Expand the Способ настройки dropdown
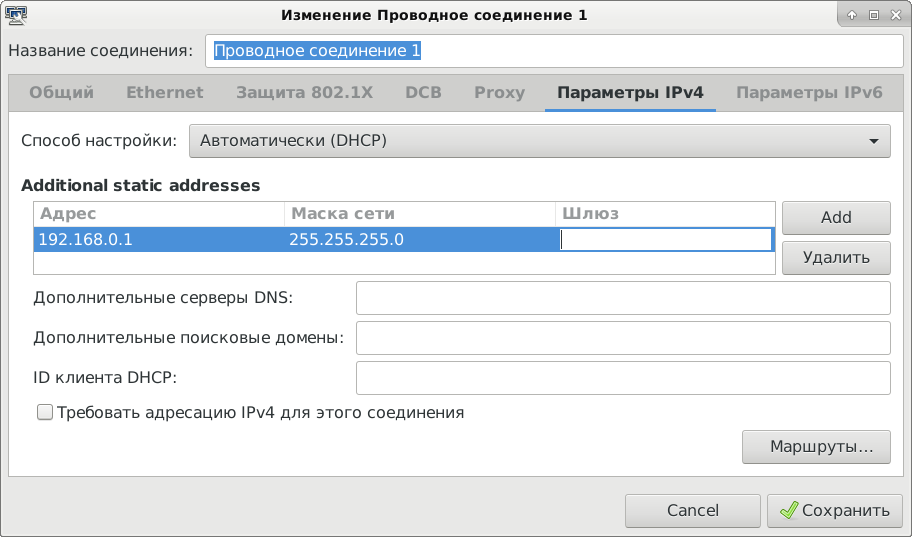 pyautogui.click(x=539, y=141)
